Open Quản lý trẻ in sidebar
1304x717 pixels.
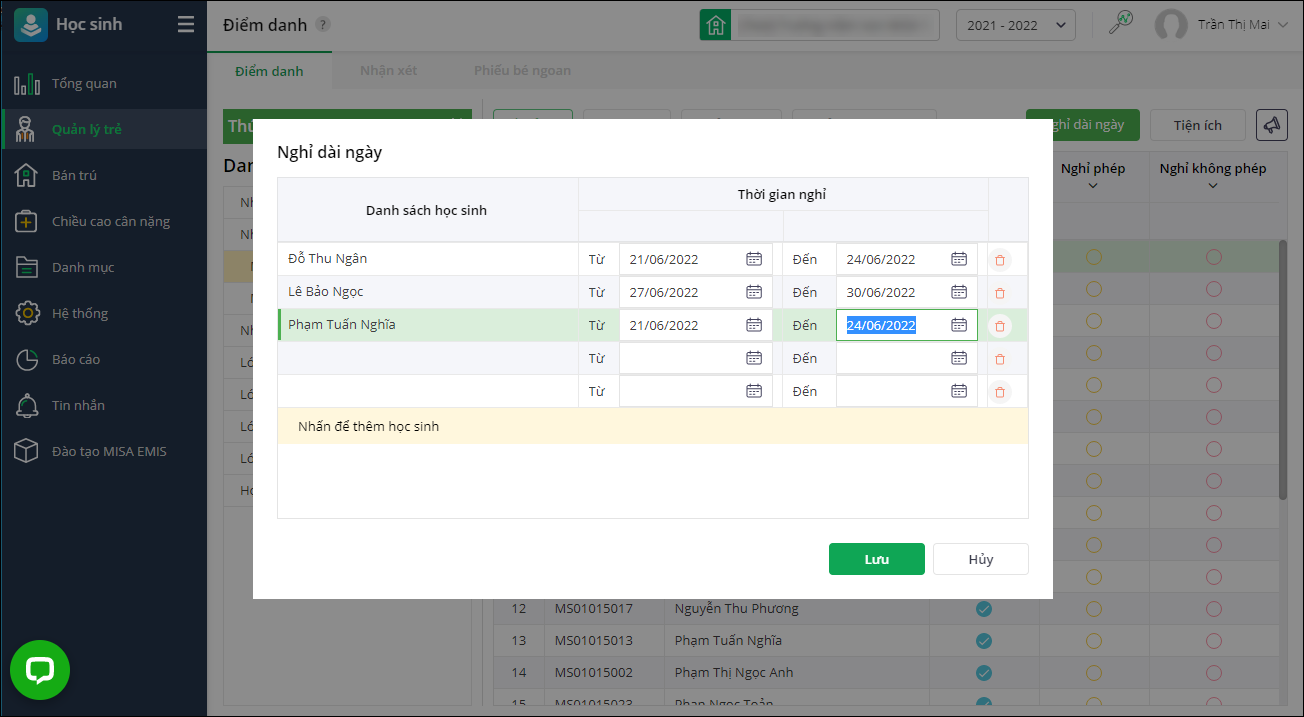coord(104,129)
